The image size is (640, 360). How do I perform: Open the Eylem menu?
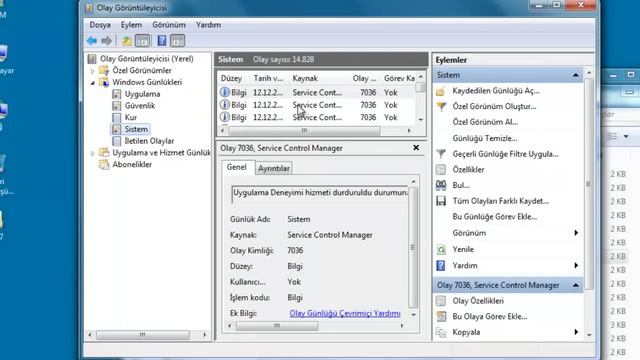click(x=131, y=25)
